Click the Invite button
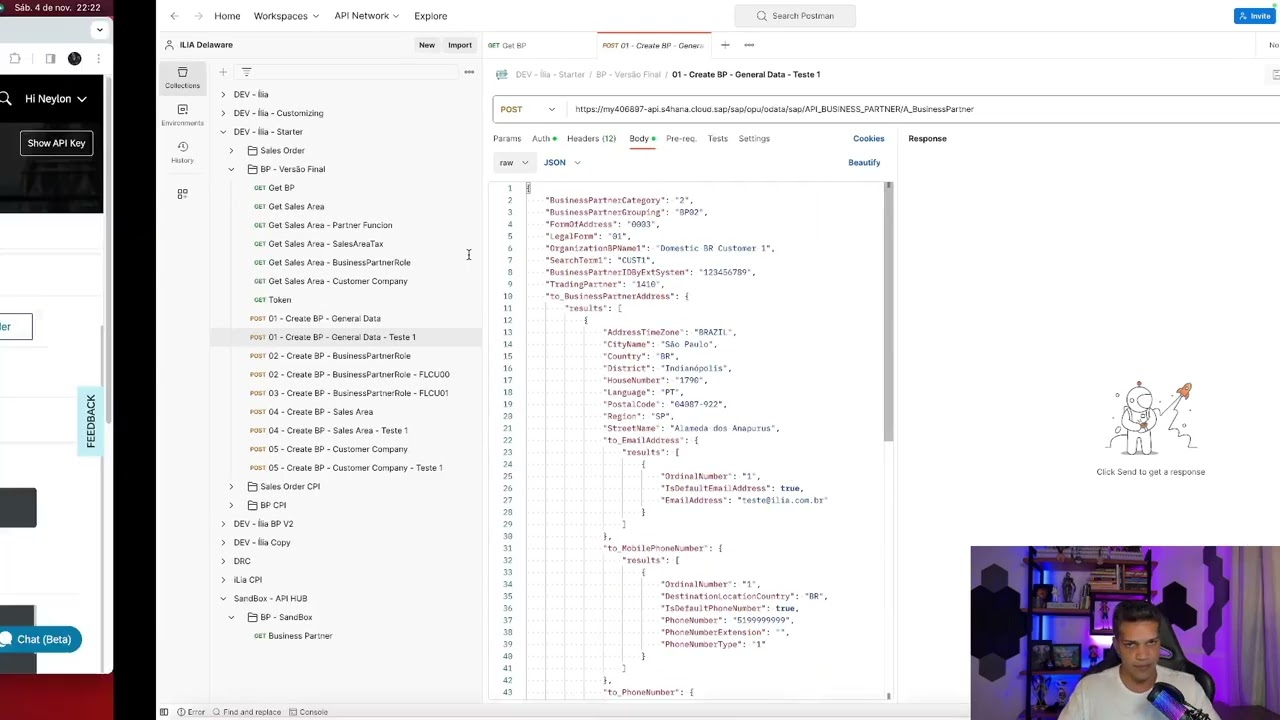Viewport: 1280px width, 720px height. [1255, 16]
